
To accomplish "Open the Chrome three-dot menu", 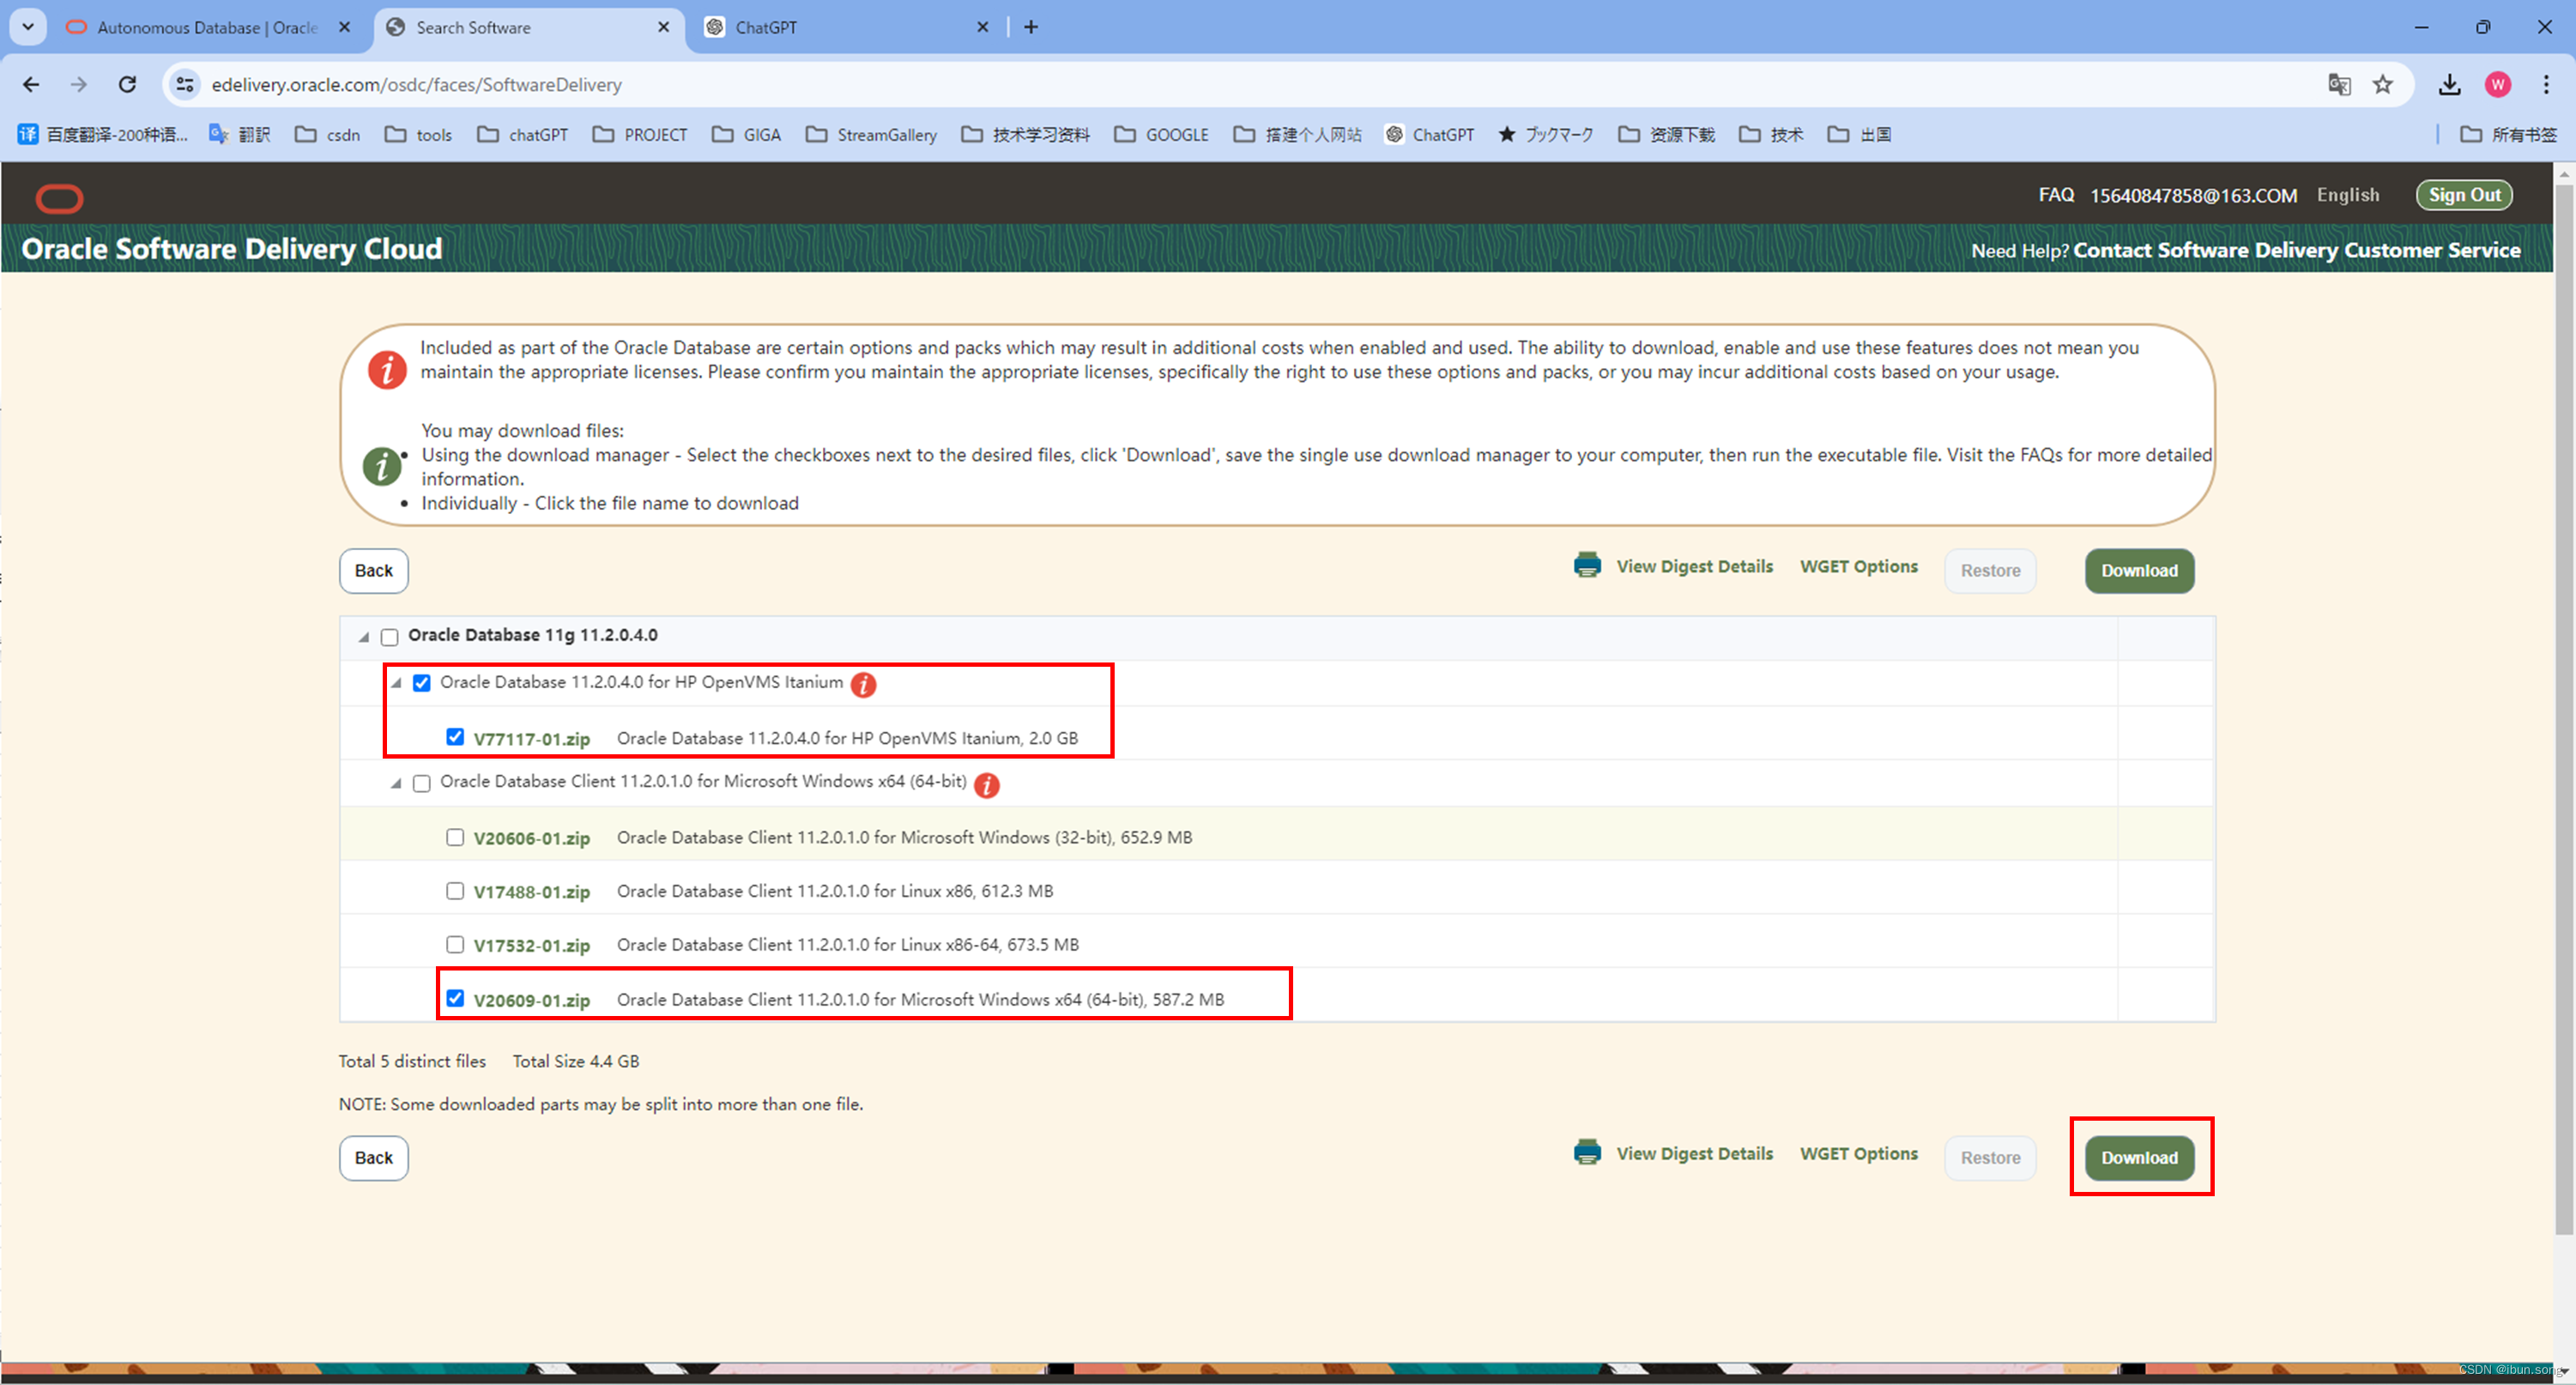I will pyautogui.click(x=2546, y=85).
